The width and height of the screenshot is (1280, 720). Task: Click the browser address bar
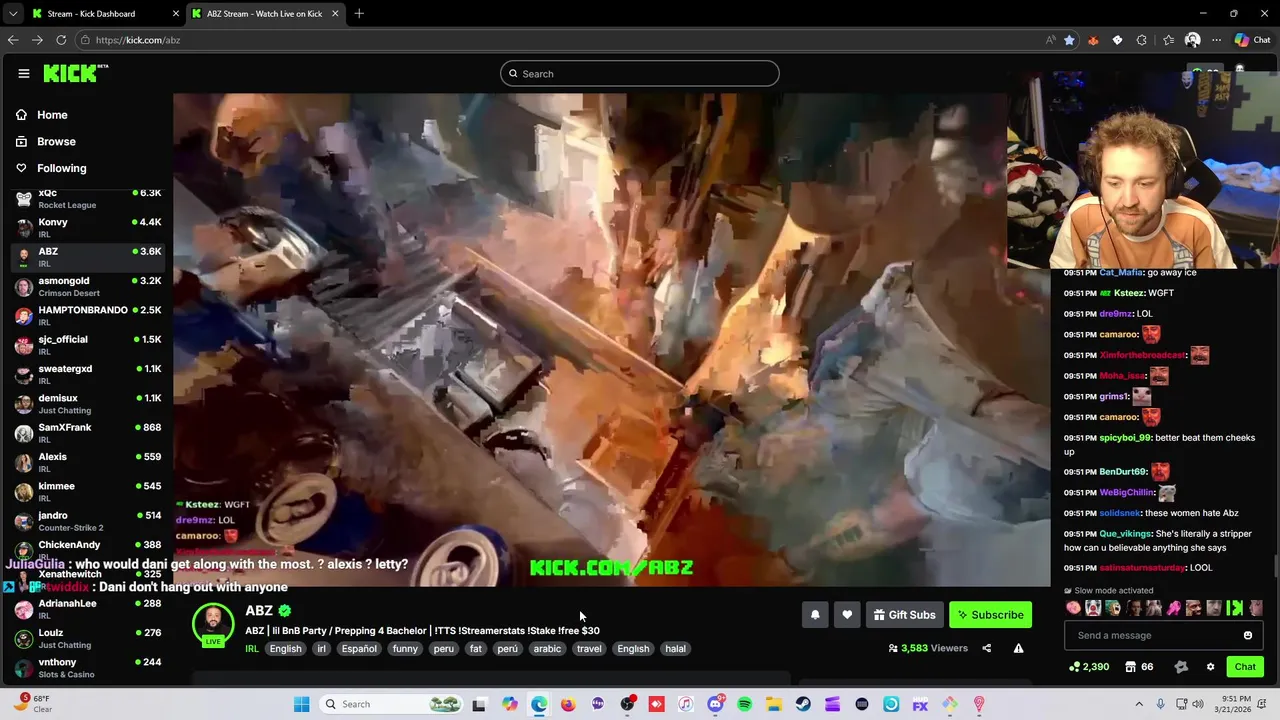[x=560, y=40]
